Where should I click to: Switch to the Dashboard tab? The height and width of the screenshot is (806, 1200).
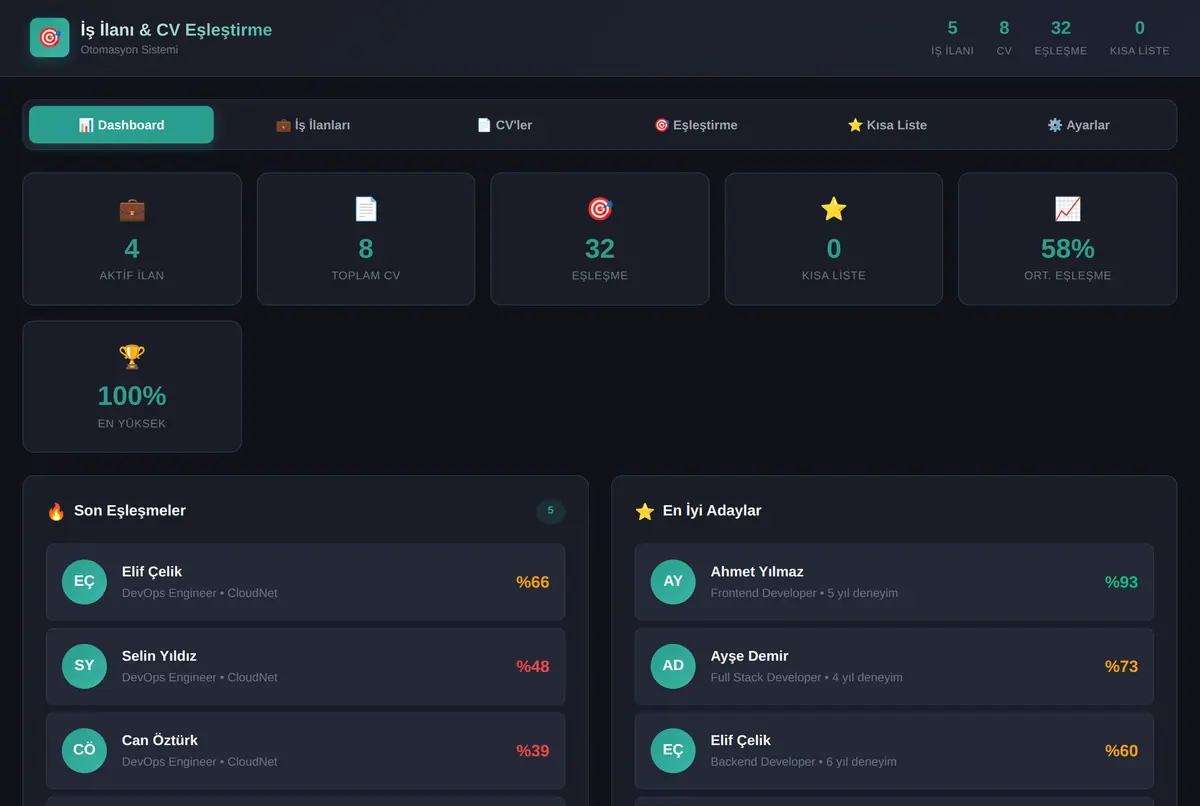click(x=121, y=125)
